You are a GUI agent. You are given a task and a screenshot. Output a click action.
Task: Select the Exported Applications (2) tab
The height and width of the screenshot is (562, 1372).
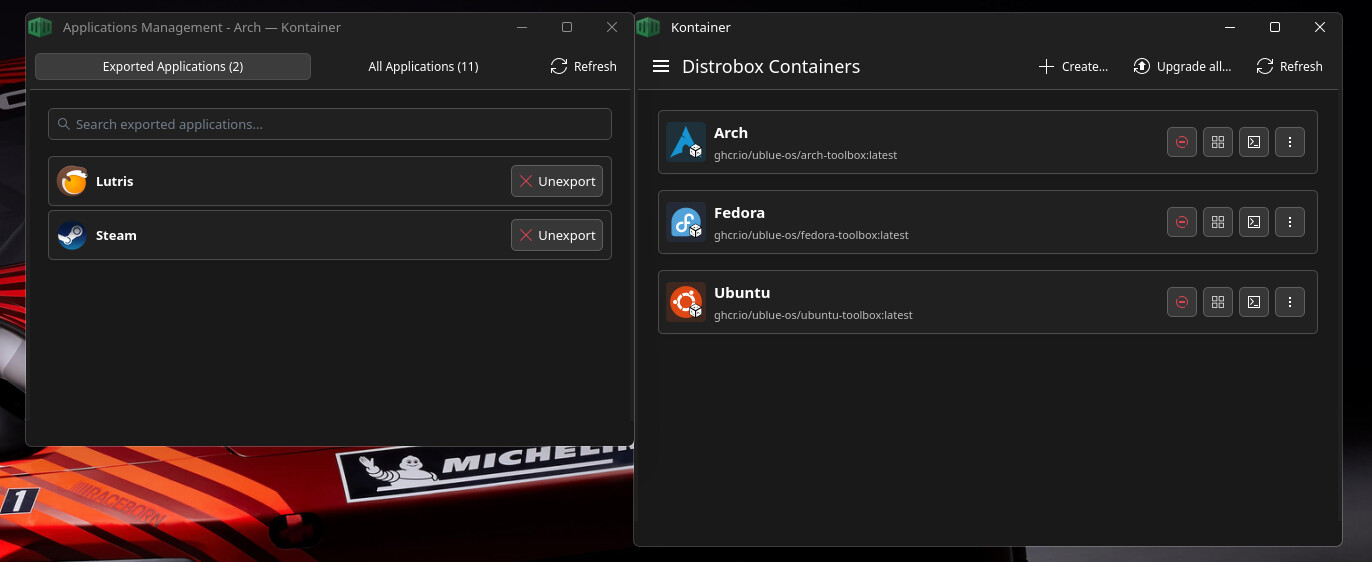[x=173, y=67]
